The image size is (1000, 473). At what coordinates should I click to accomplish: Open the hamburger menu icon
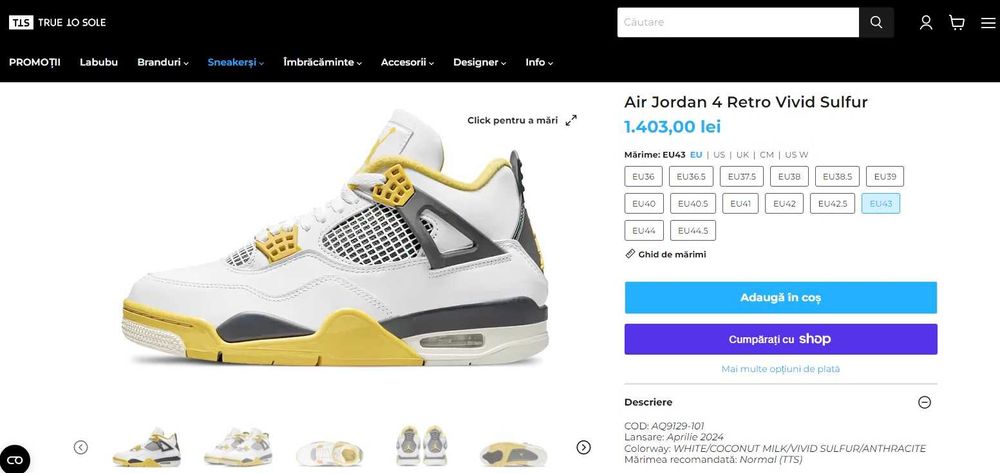(x=988, y=22)
